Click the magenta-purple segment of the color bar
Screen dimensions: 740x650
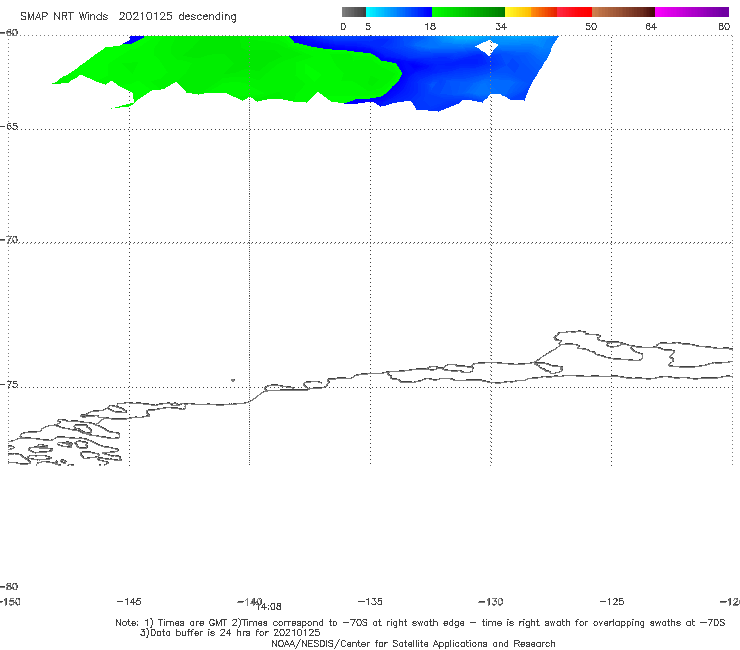[692, 12]
